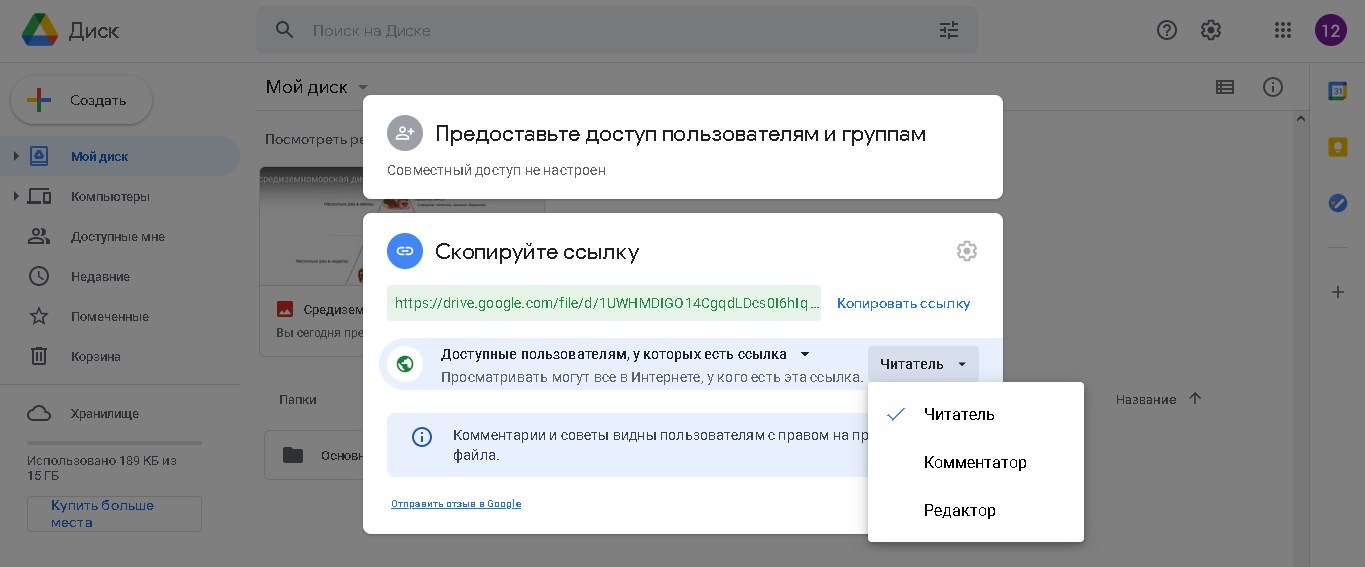Choose Комментатор from role menu
The image size is (1365, 567).
click(974, 462)
